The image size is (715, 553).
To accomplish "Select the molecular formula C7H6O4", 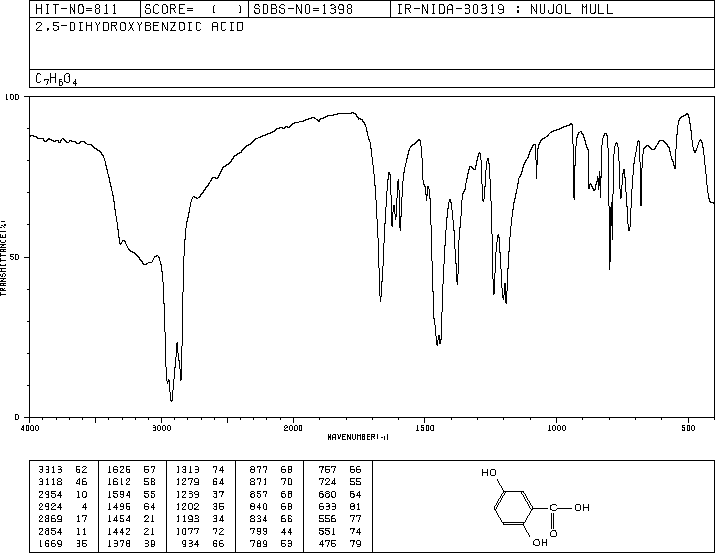I will click(x=56, y=79).
